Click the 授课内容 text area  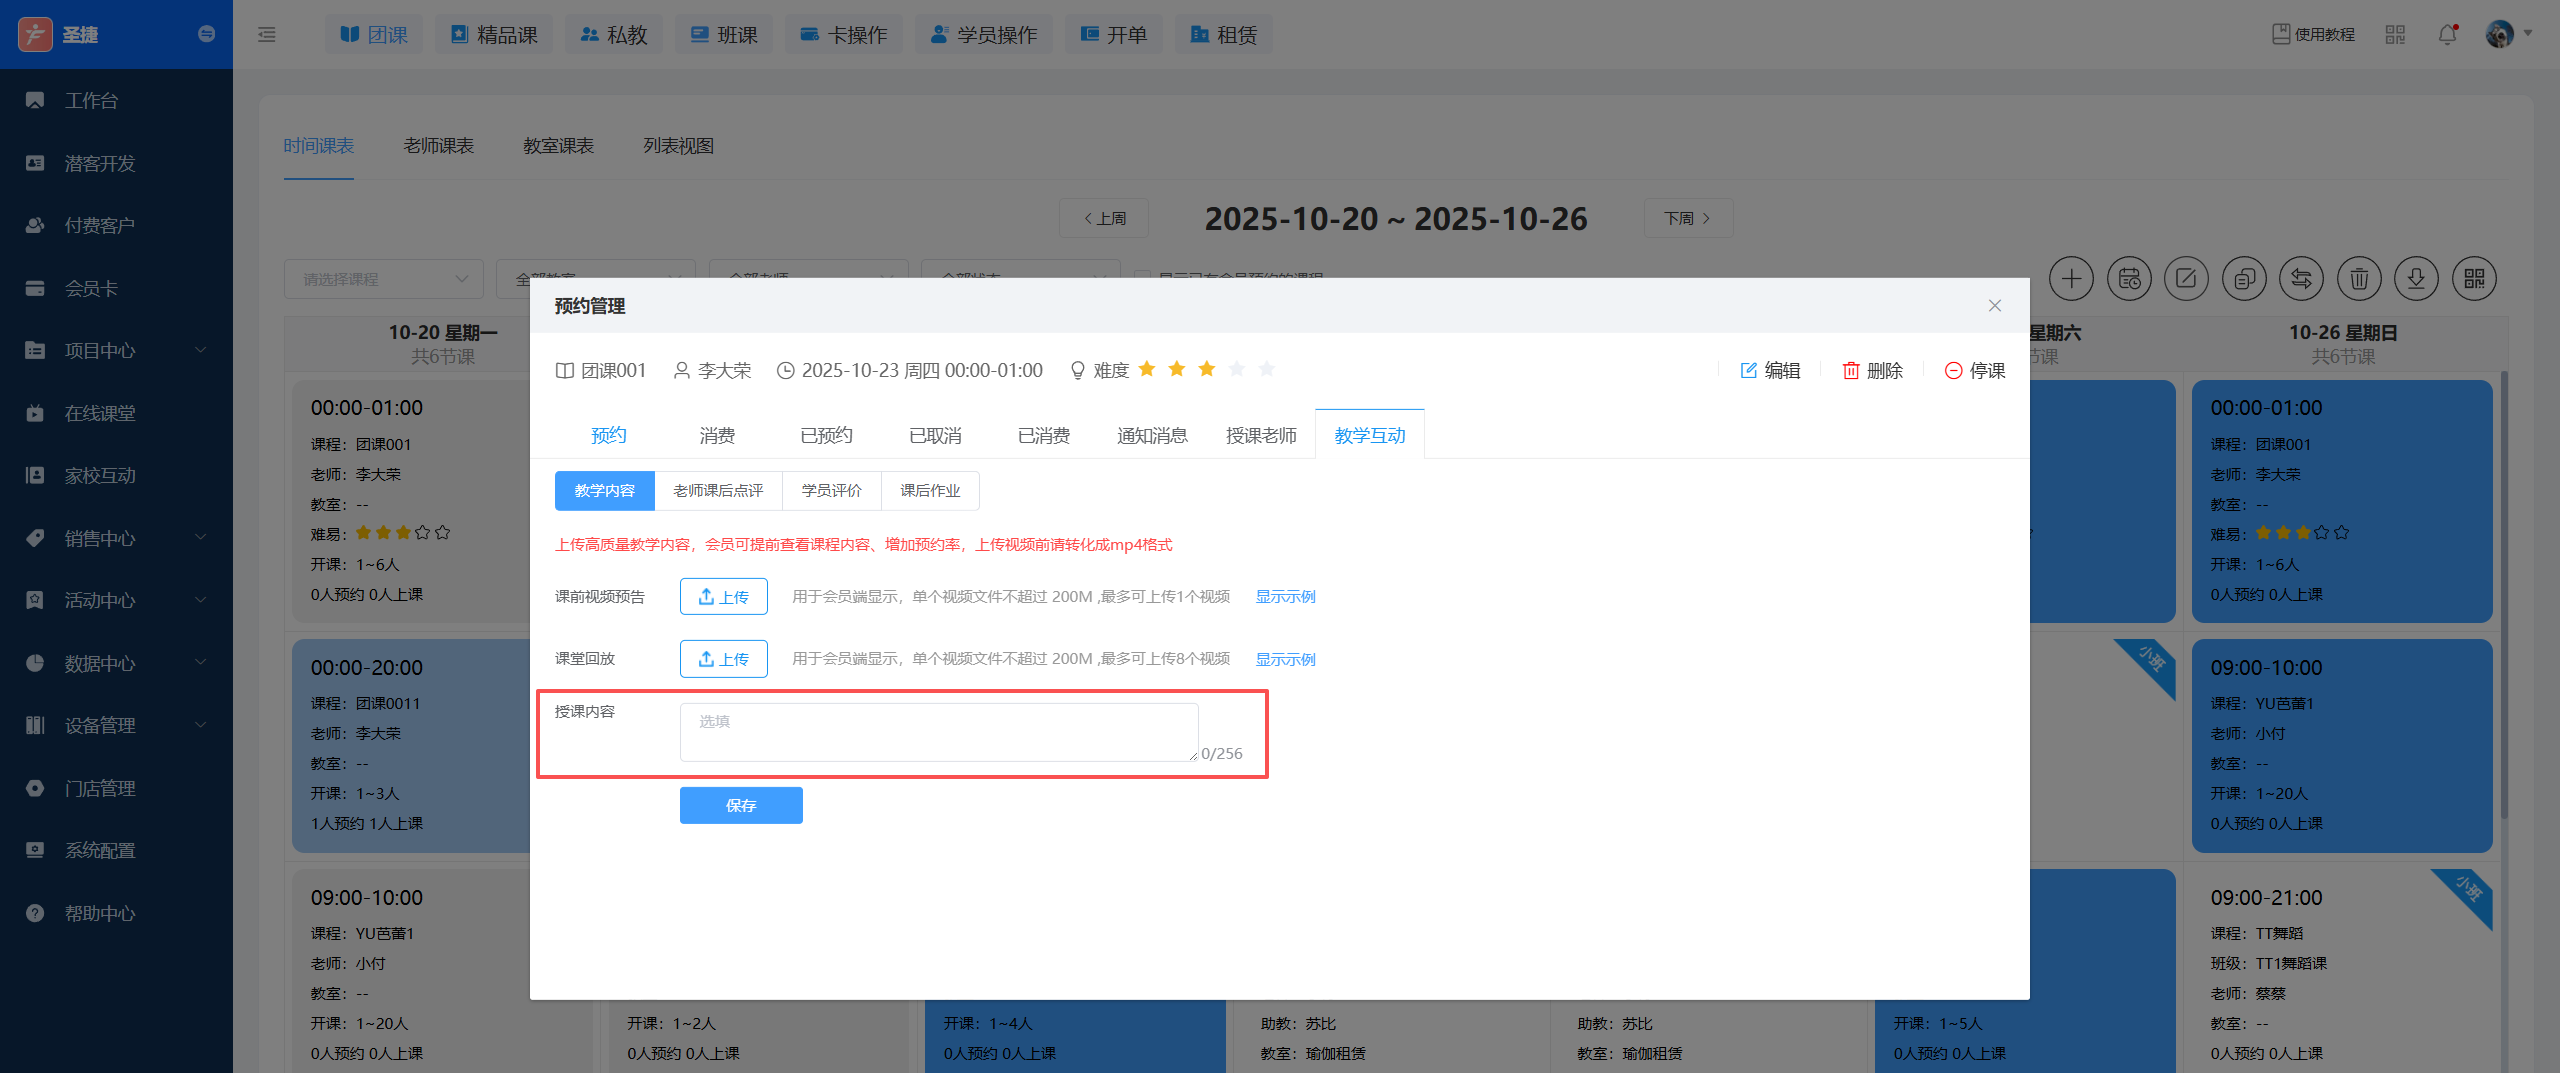tap(938, 733)
